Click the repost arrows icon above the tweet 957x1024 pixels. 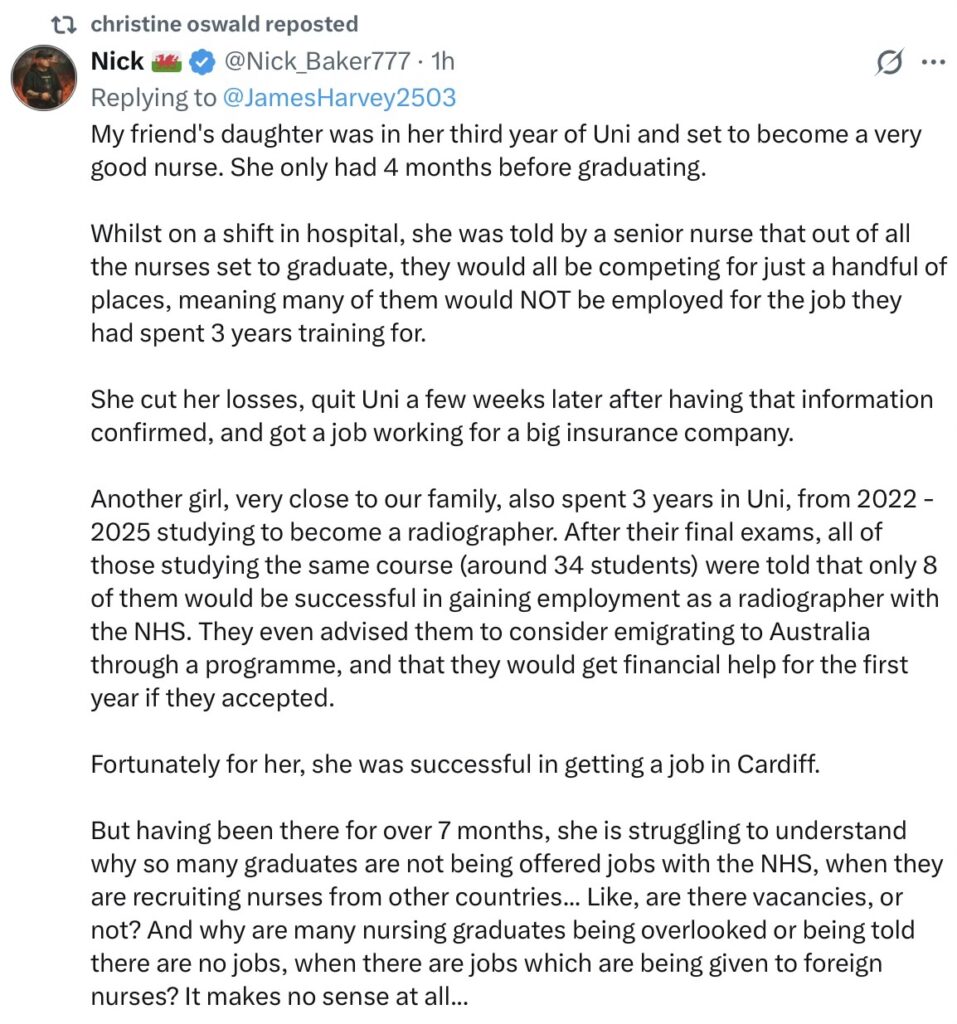pos(60,24)
